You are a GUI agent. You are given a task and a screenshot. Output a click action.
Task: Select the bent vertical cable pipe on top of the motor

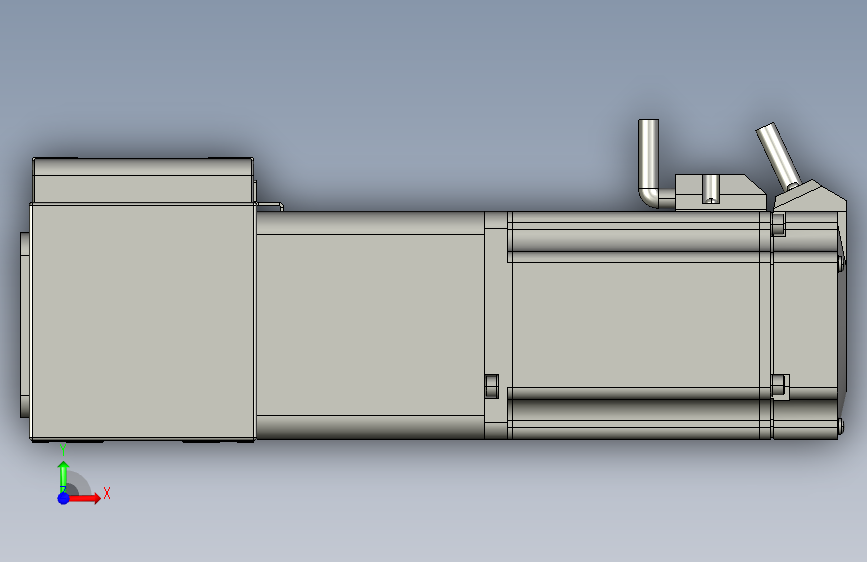(x=651, y=163)
